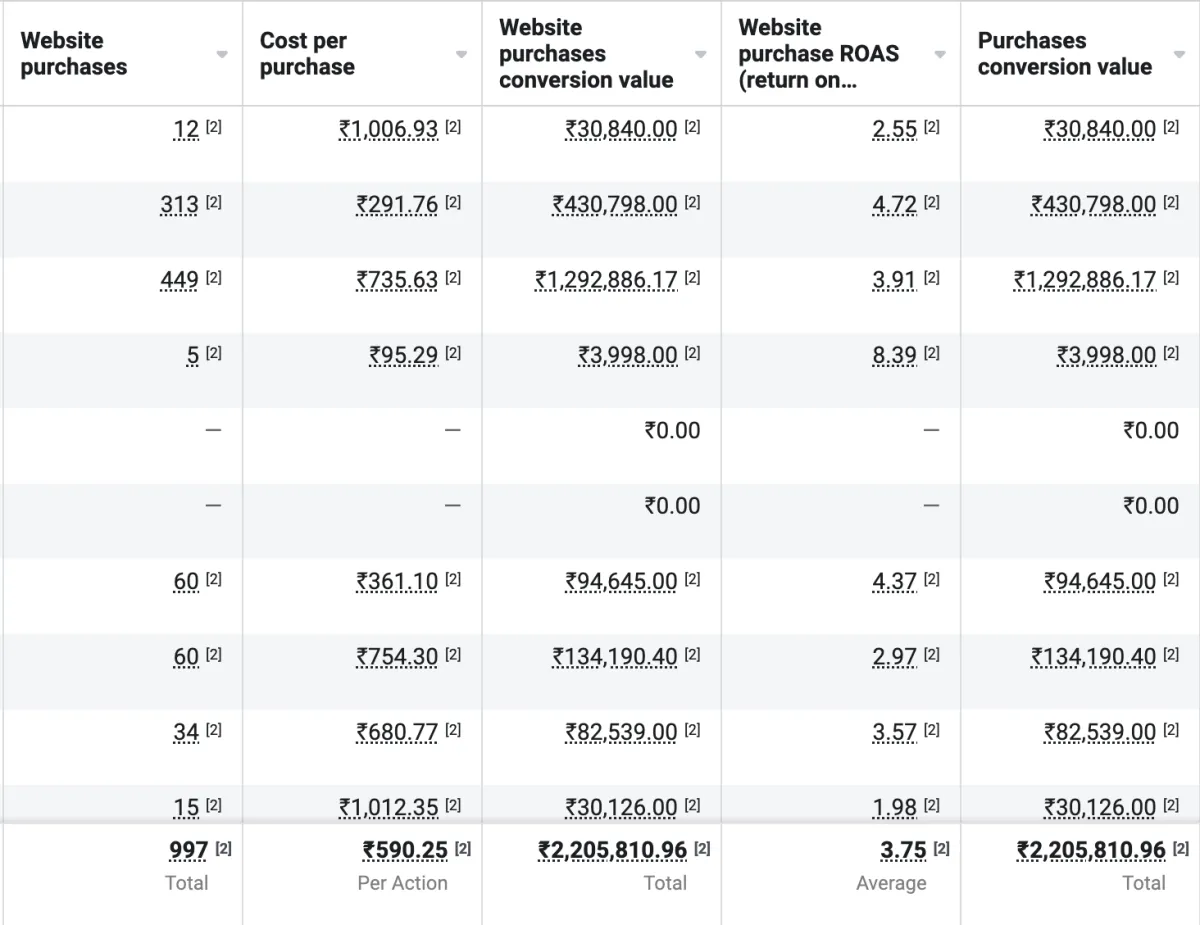Viewport: 1200px width, 925px height.
Task: Click footnote [2] marker next to ₹1,006.93
Action: click(x=453, y=128)
